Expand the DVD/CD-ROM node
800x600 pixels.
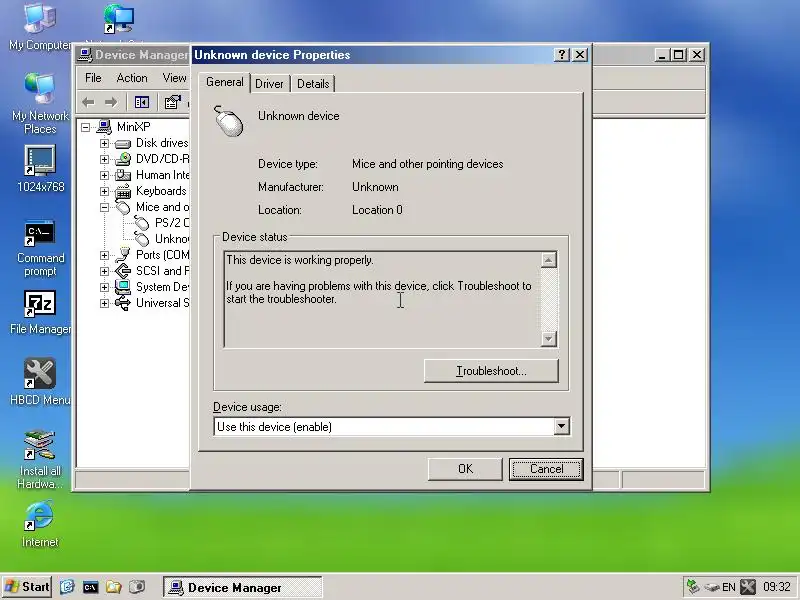point(105,159)
